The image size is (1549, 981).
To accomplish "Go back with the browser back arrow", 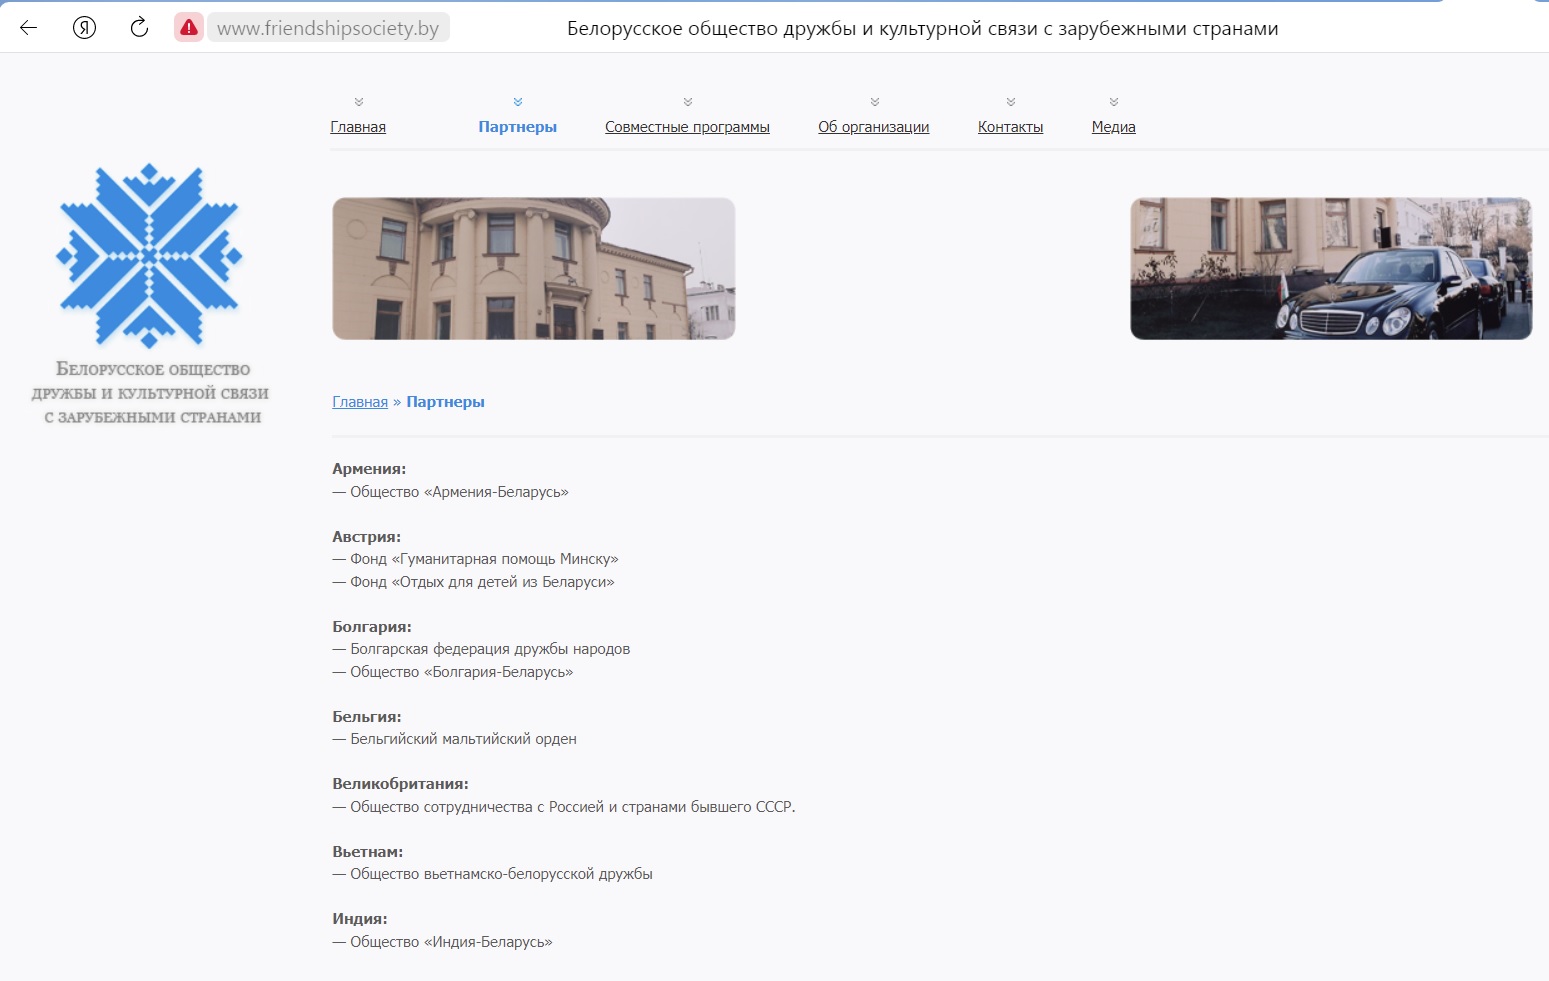I will pyautogui.click(x=28, y=28).
